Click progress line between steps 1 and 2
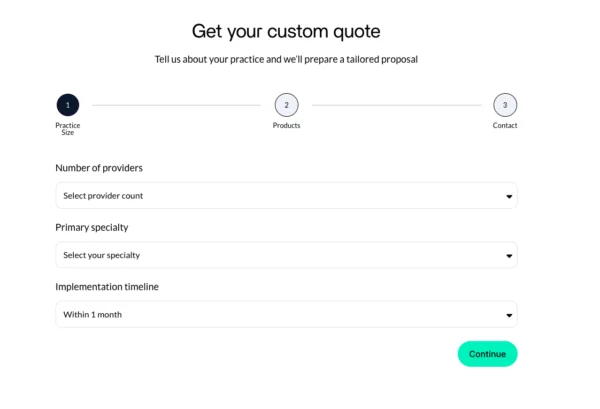 click(176, 105)
